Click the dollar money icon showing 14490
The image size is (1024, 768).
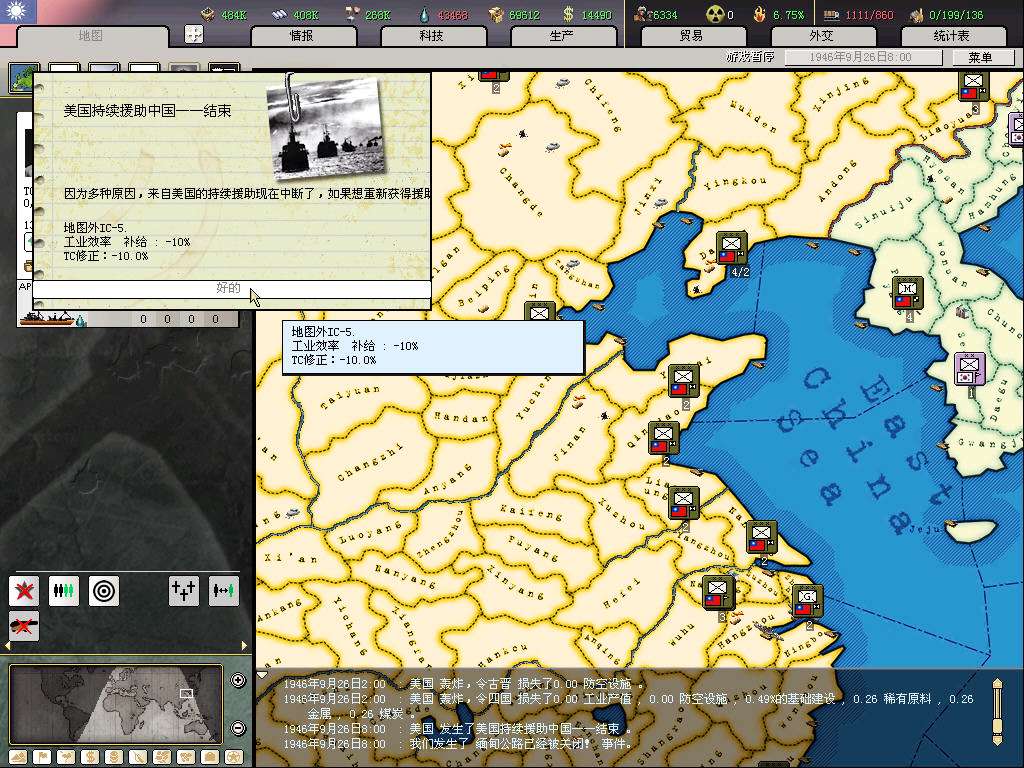(x=568, y=14)
